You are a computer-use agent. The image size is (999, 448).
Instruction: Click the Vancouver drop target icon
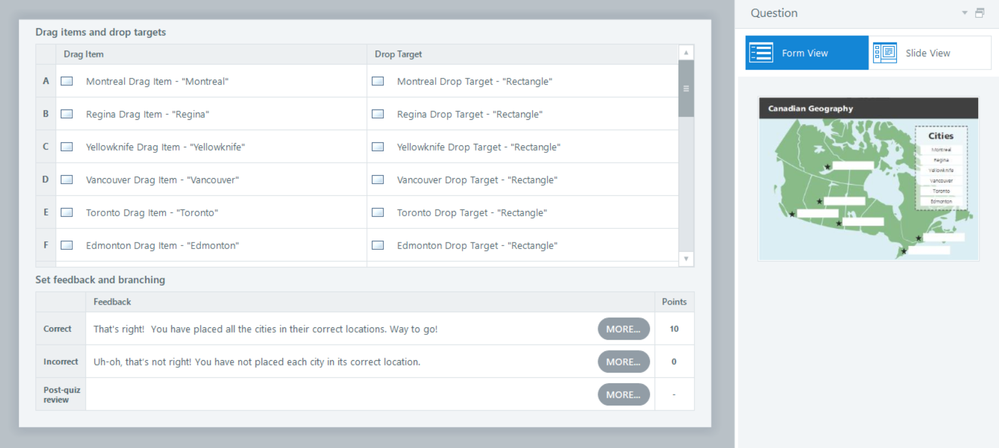[x=378, y=180]
